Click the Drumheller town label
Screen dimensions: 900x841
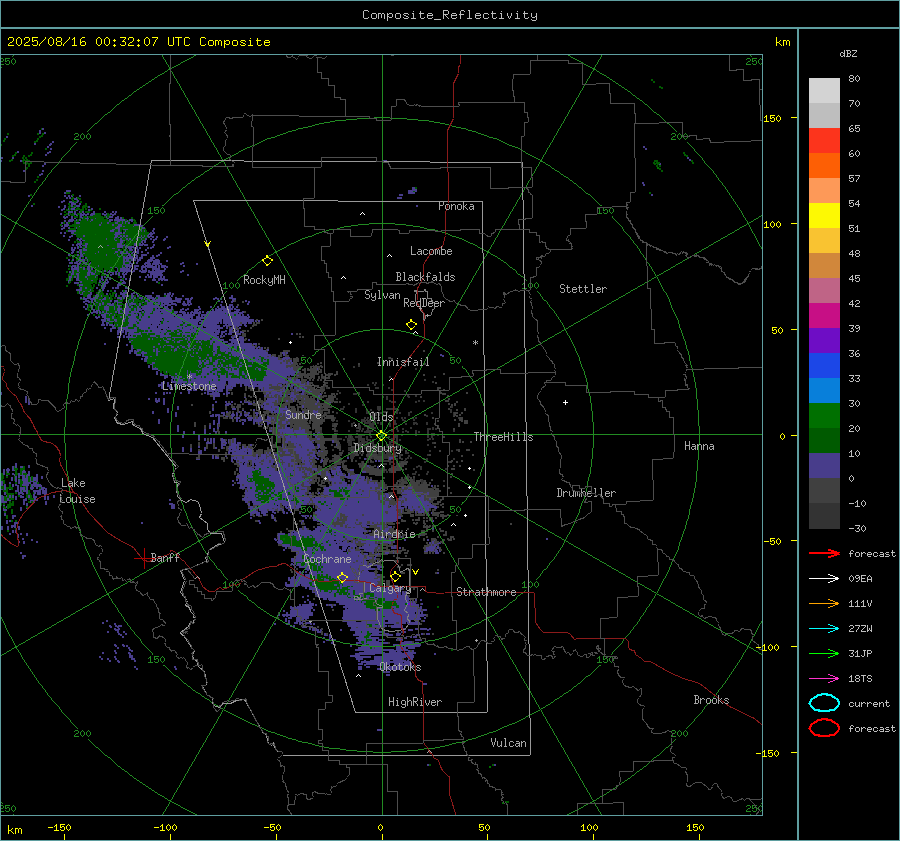point(586,493)
